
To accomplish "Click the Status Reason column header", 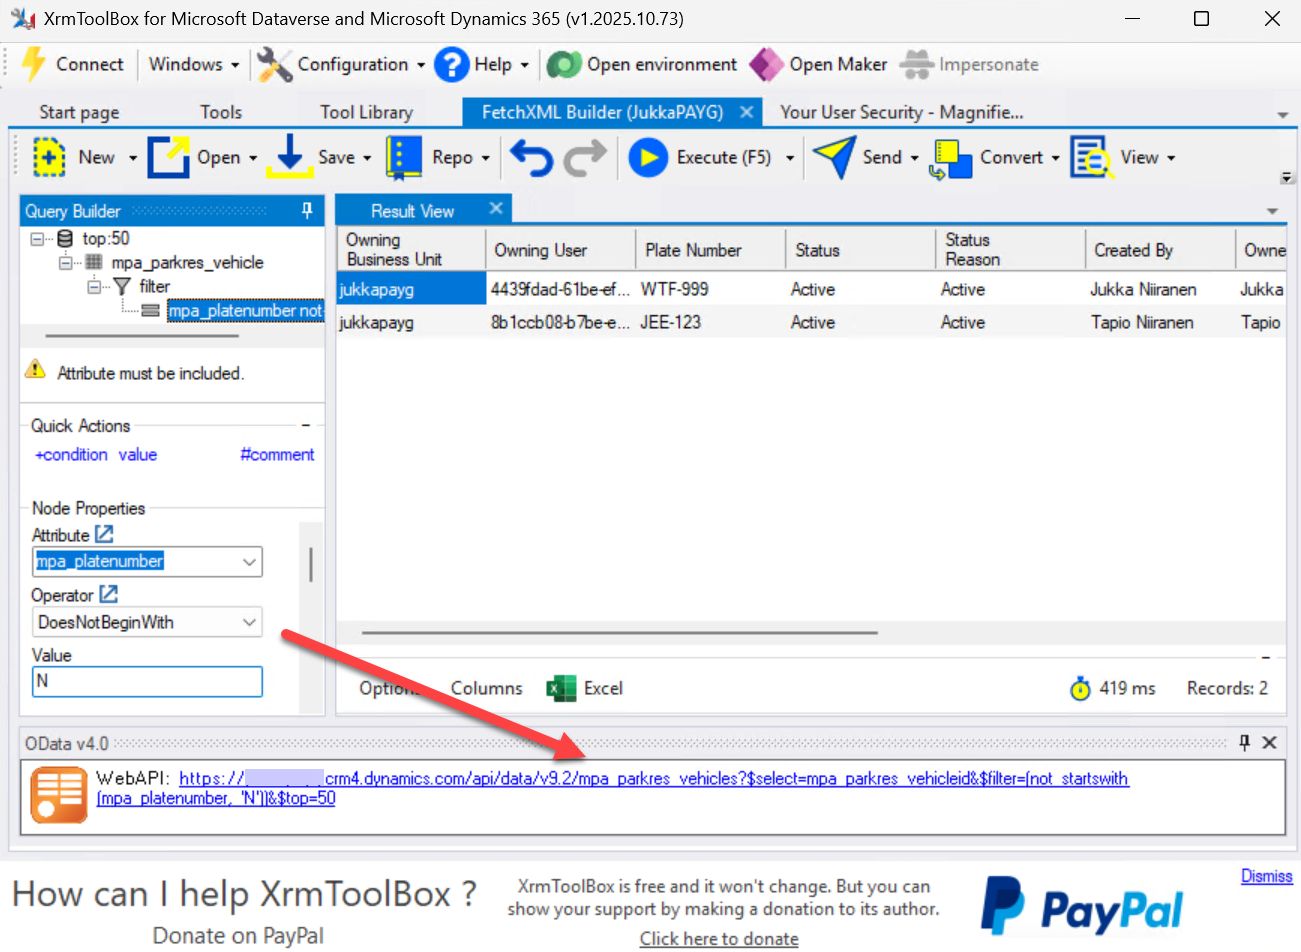I will pyautogui.click(x=1011, y=250).
